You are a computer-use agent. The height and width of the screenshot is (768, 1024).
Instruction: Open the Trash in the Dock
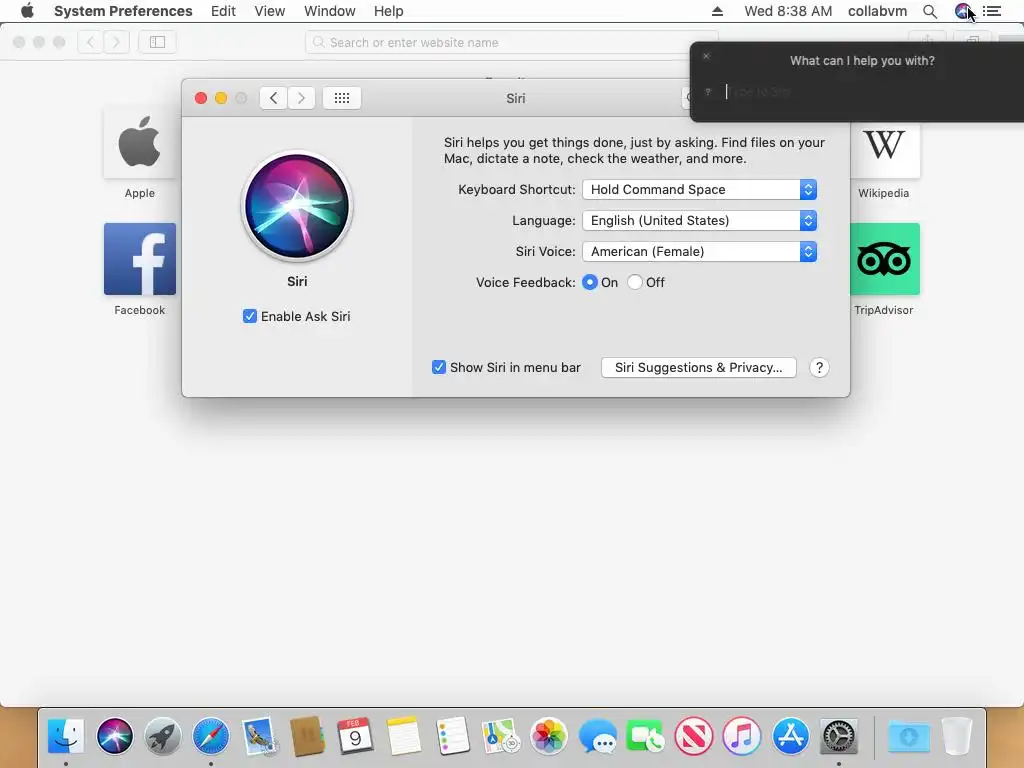[957, 736]
